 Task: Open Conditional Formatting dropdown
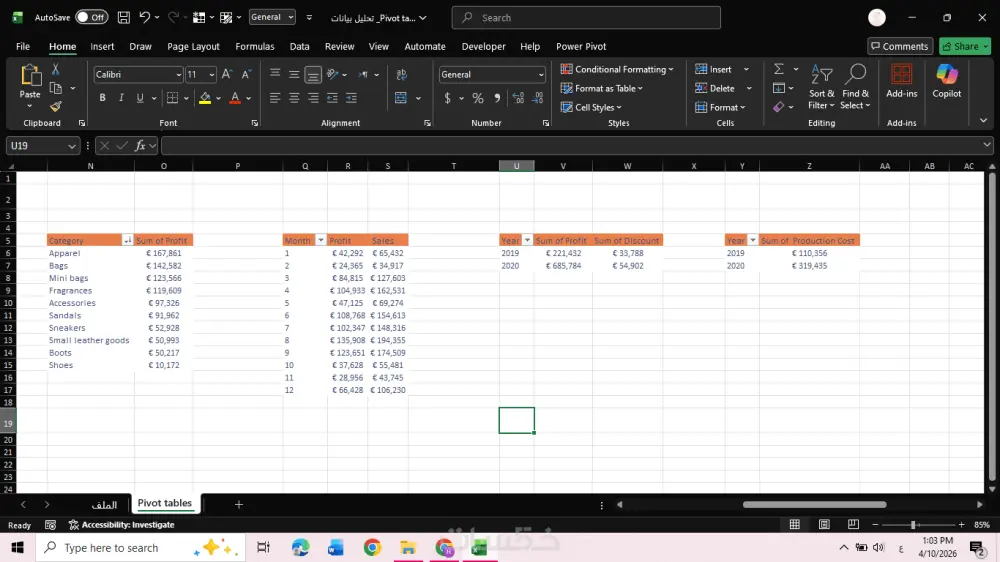617,69
